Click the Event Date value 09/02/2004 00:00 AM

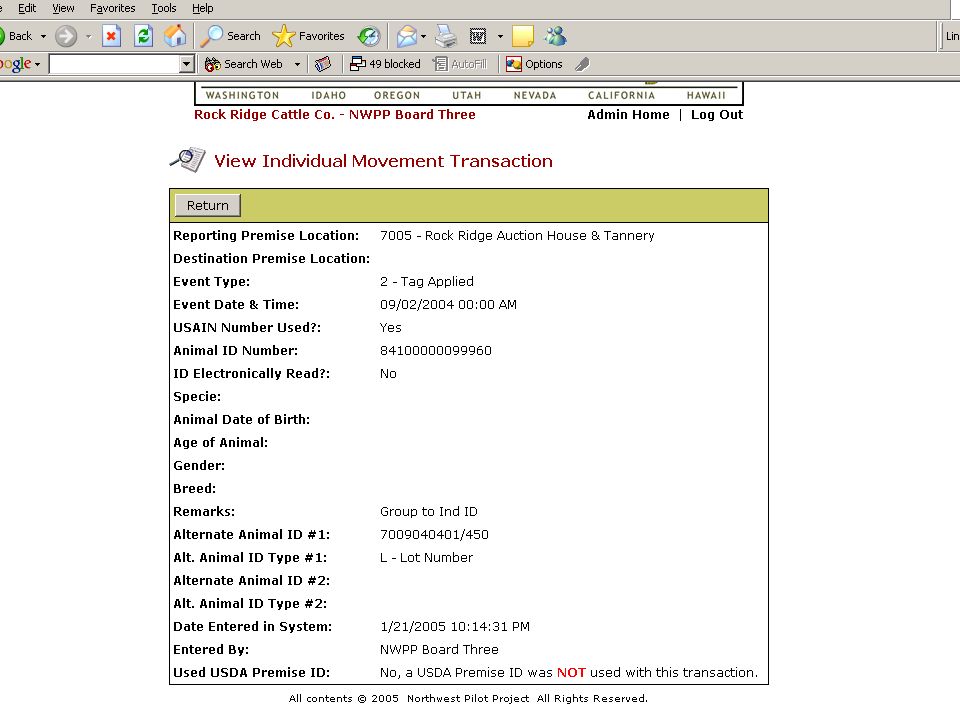pos(448,305)
